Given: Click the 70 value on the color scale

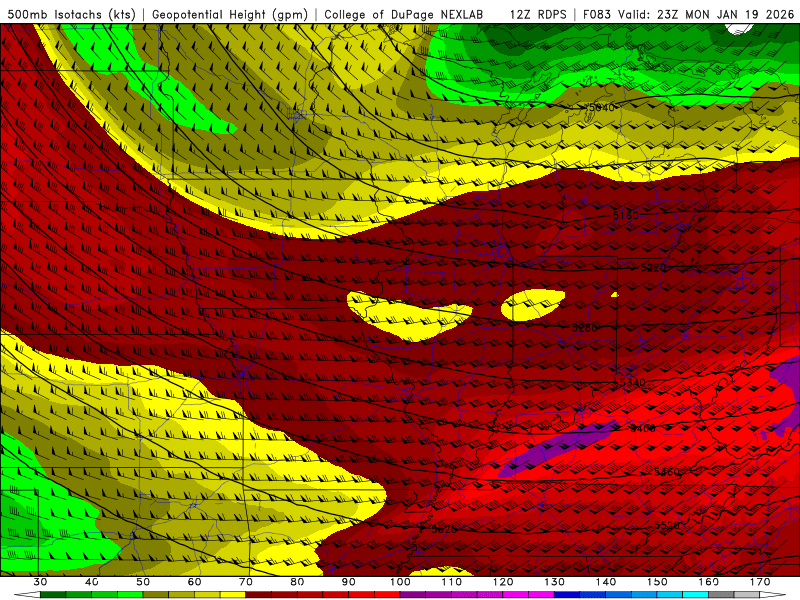Looking at the screenshot, I should coord(246,582).
